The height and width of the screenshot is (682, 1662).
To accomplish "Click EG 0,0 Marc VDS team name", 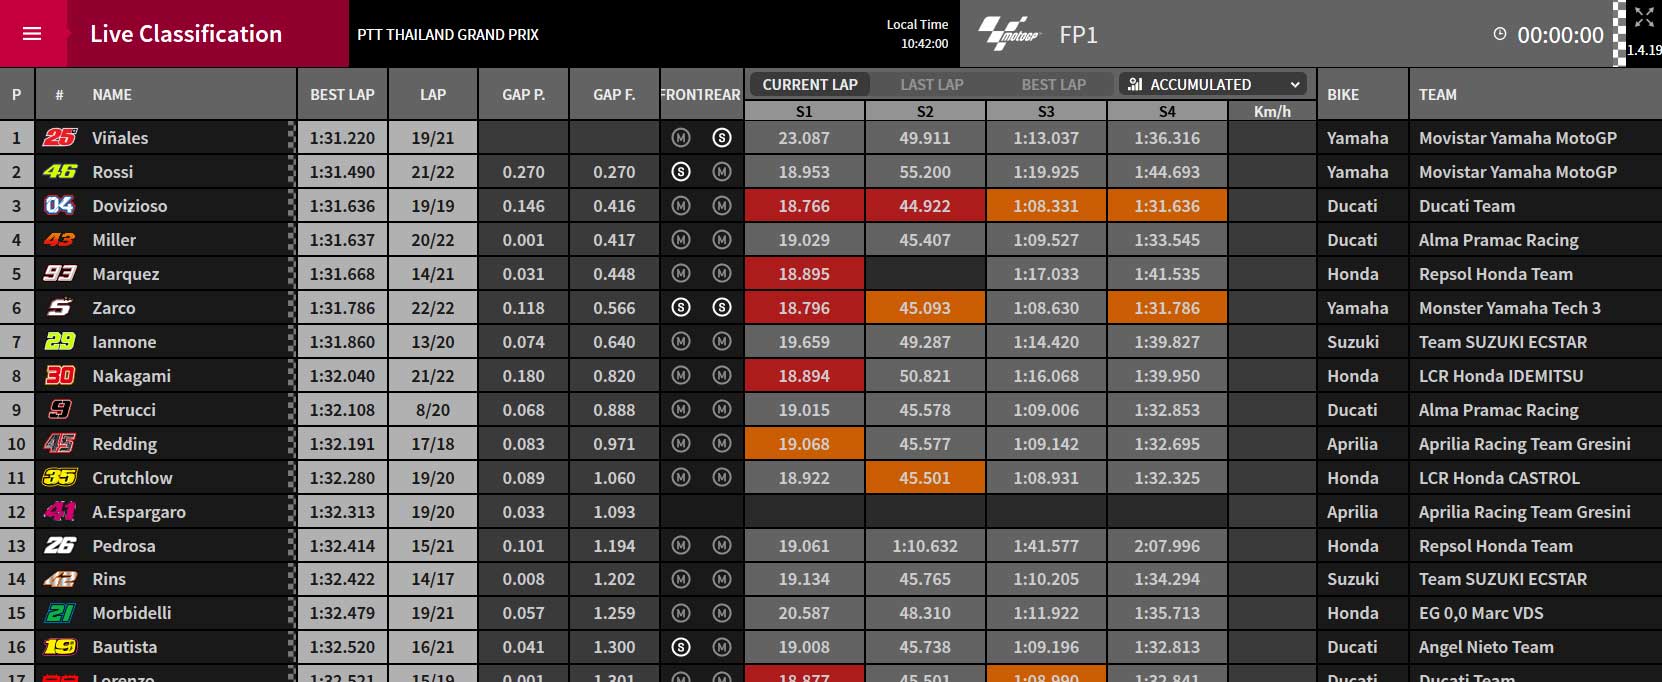I will (1481, 613).
